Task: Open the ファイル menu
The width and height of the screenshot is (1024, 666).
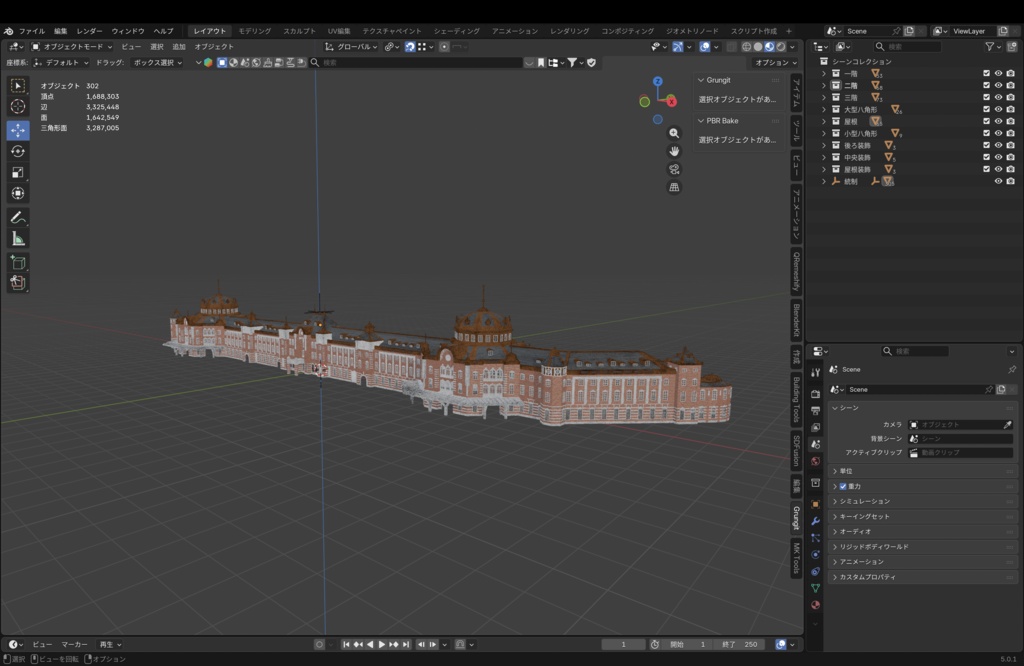Action: pyautogui.click(x=31, y=31)
